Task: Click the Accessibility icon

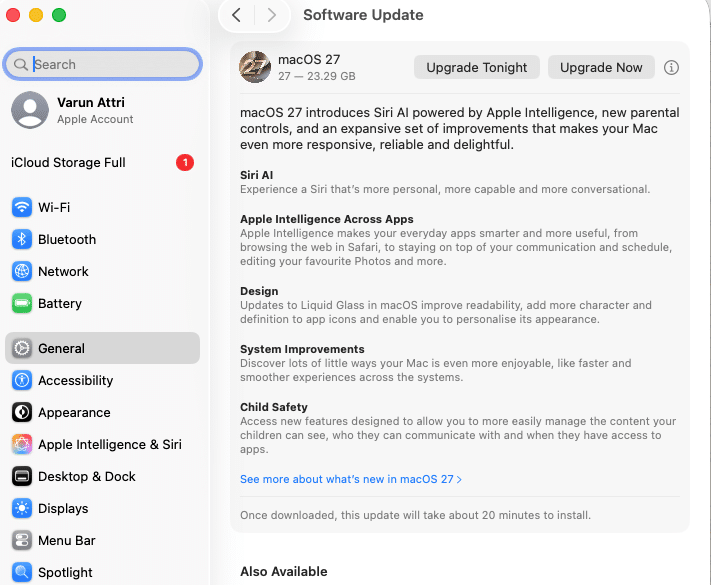Action: coord(22,380)
